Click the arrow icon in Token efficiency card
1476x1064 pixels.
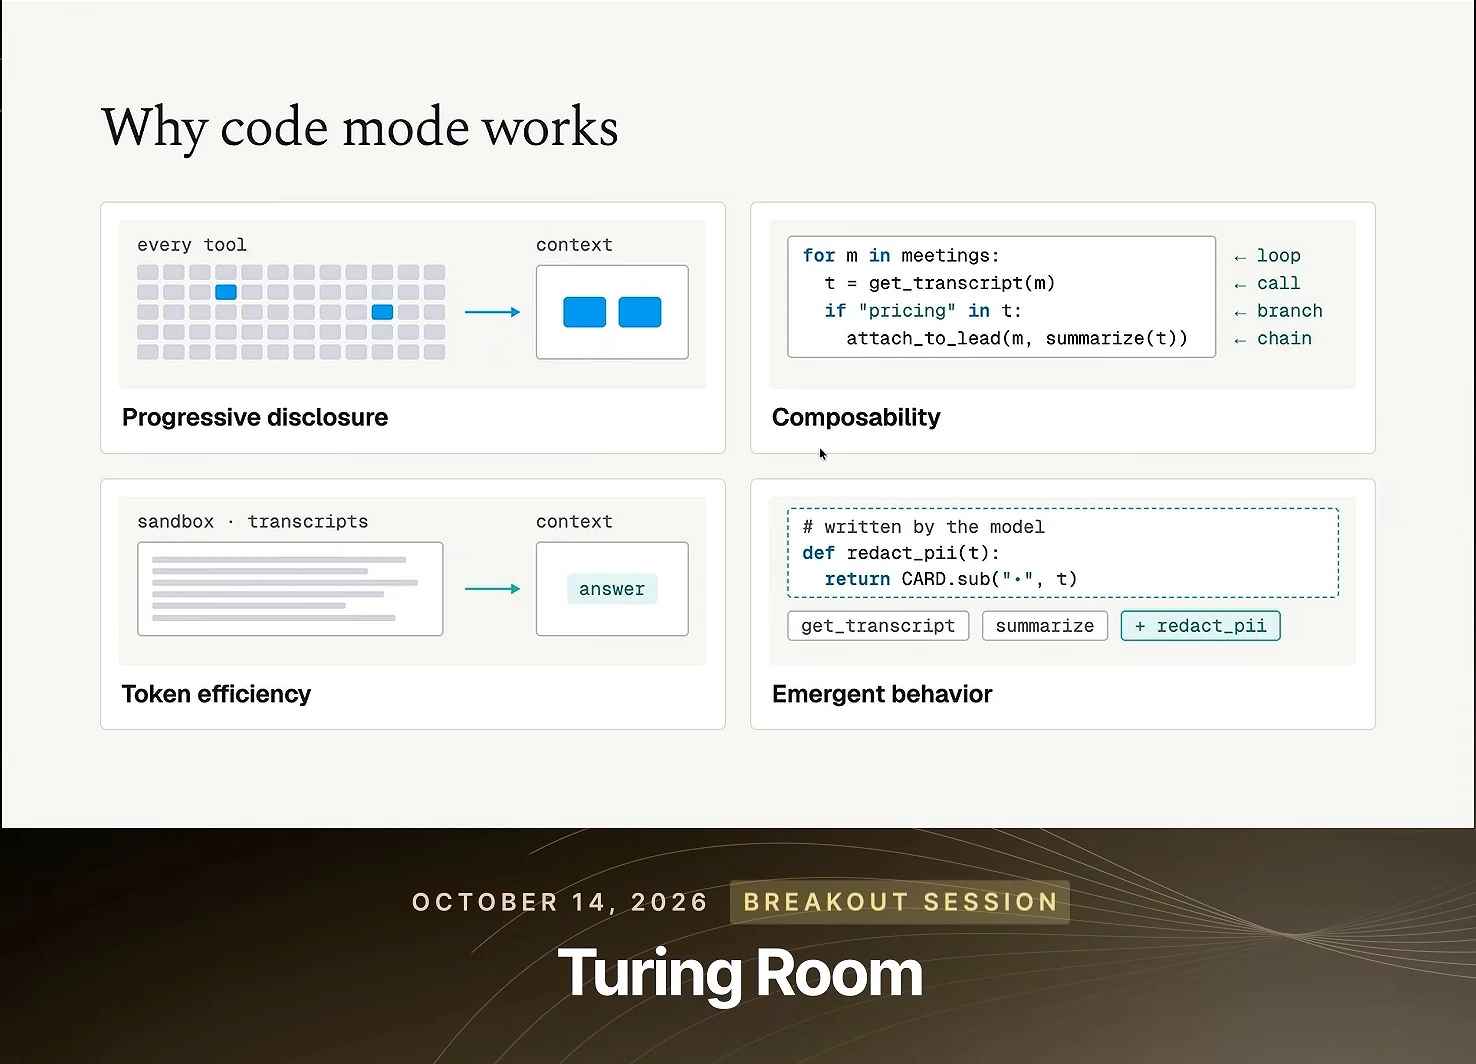point(492,589)
